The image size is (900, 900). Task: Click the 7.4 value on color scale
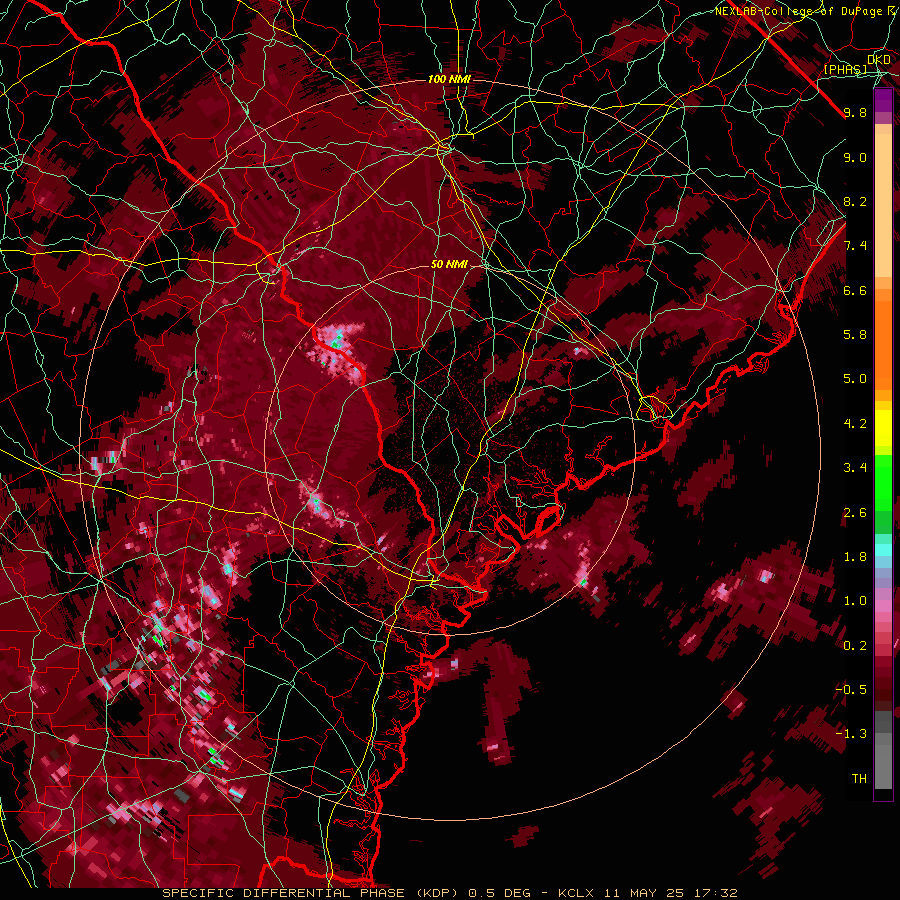855,246
